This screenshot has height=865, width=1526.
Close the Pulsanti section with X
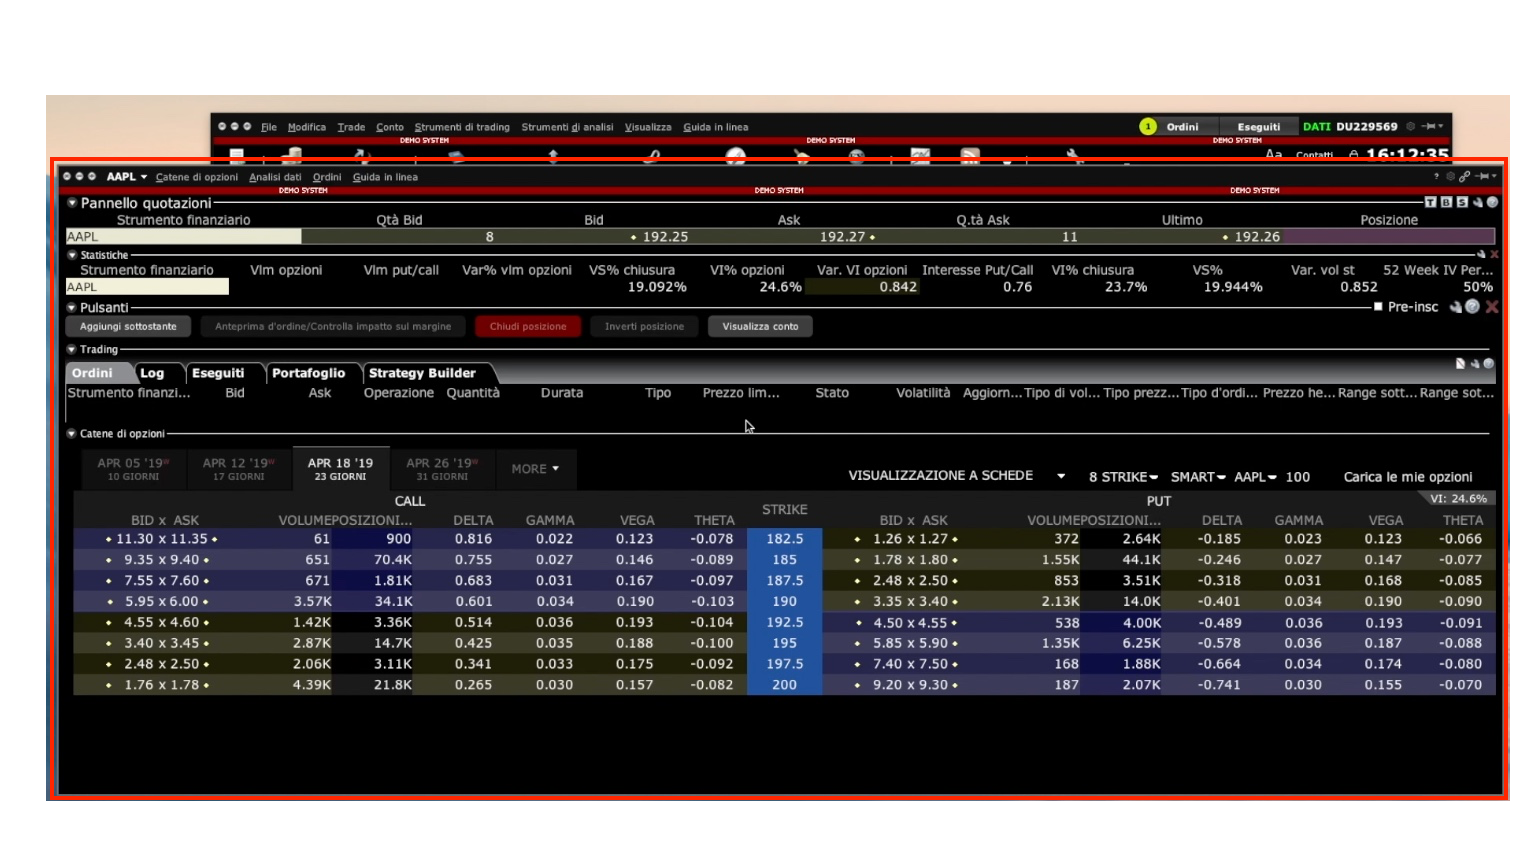click(x=1492, y=307)
